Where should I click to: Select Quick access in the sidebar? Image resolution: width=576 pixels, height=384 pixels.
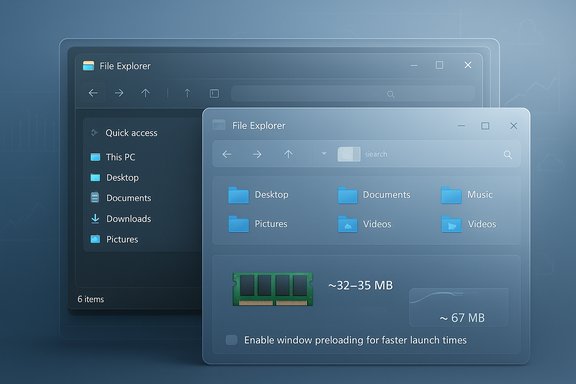pos(132,133)
